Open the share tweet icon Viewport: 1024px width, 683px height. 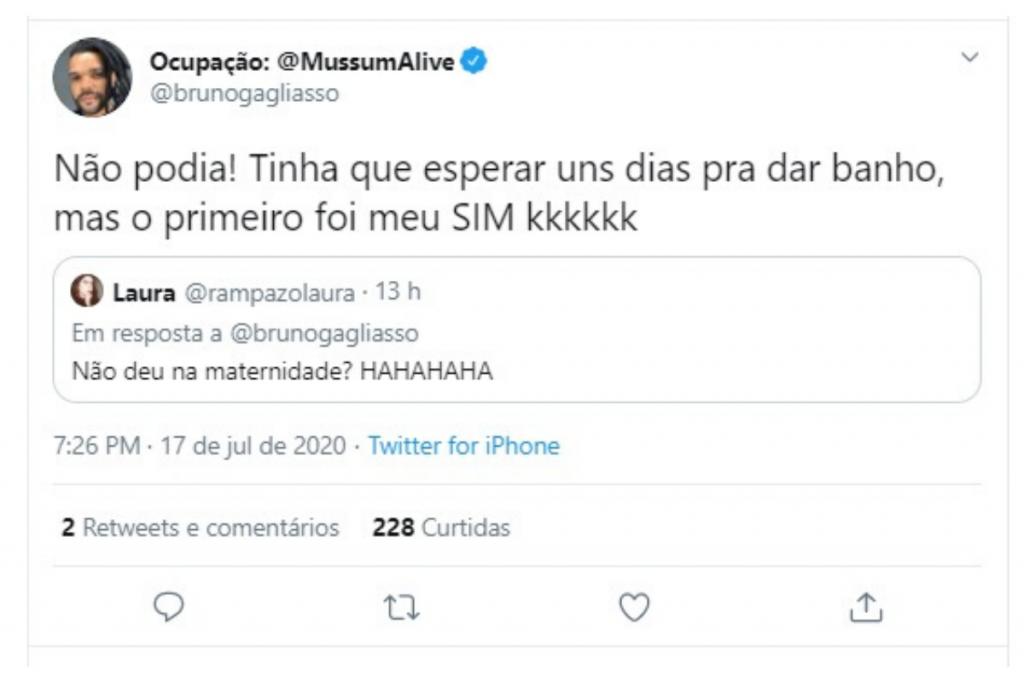865,607
